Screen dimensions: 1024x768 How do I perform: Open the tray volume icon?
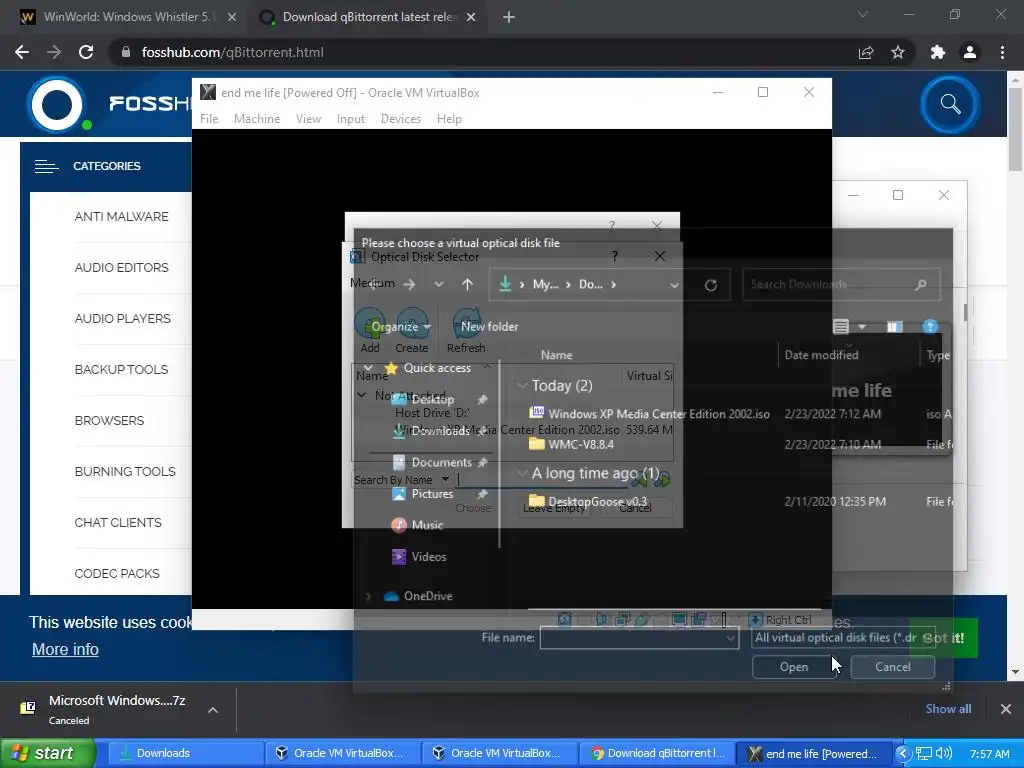943,753
